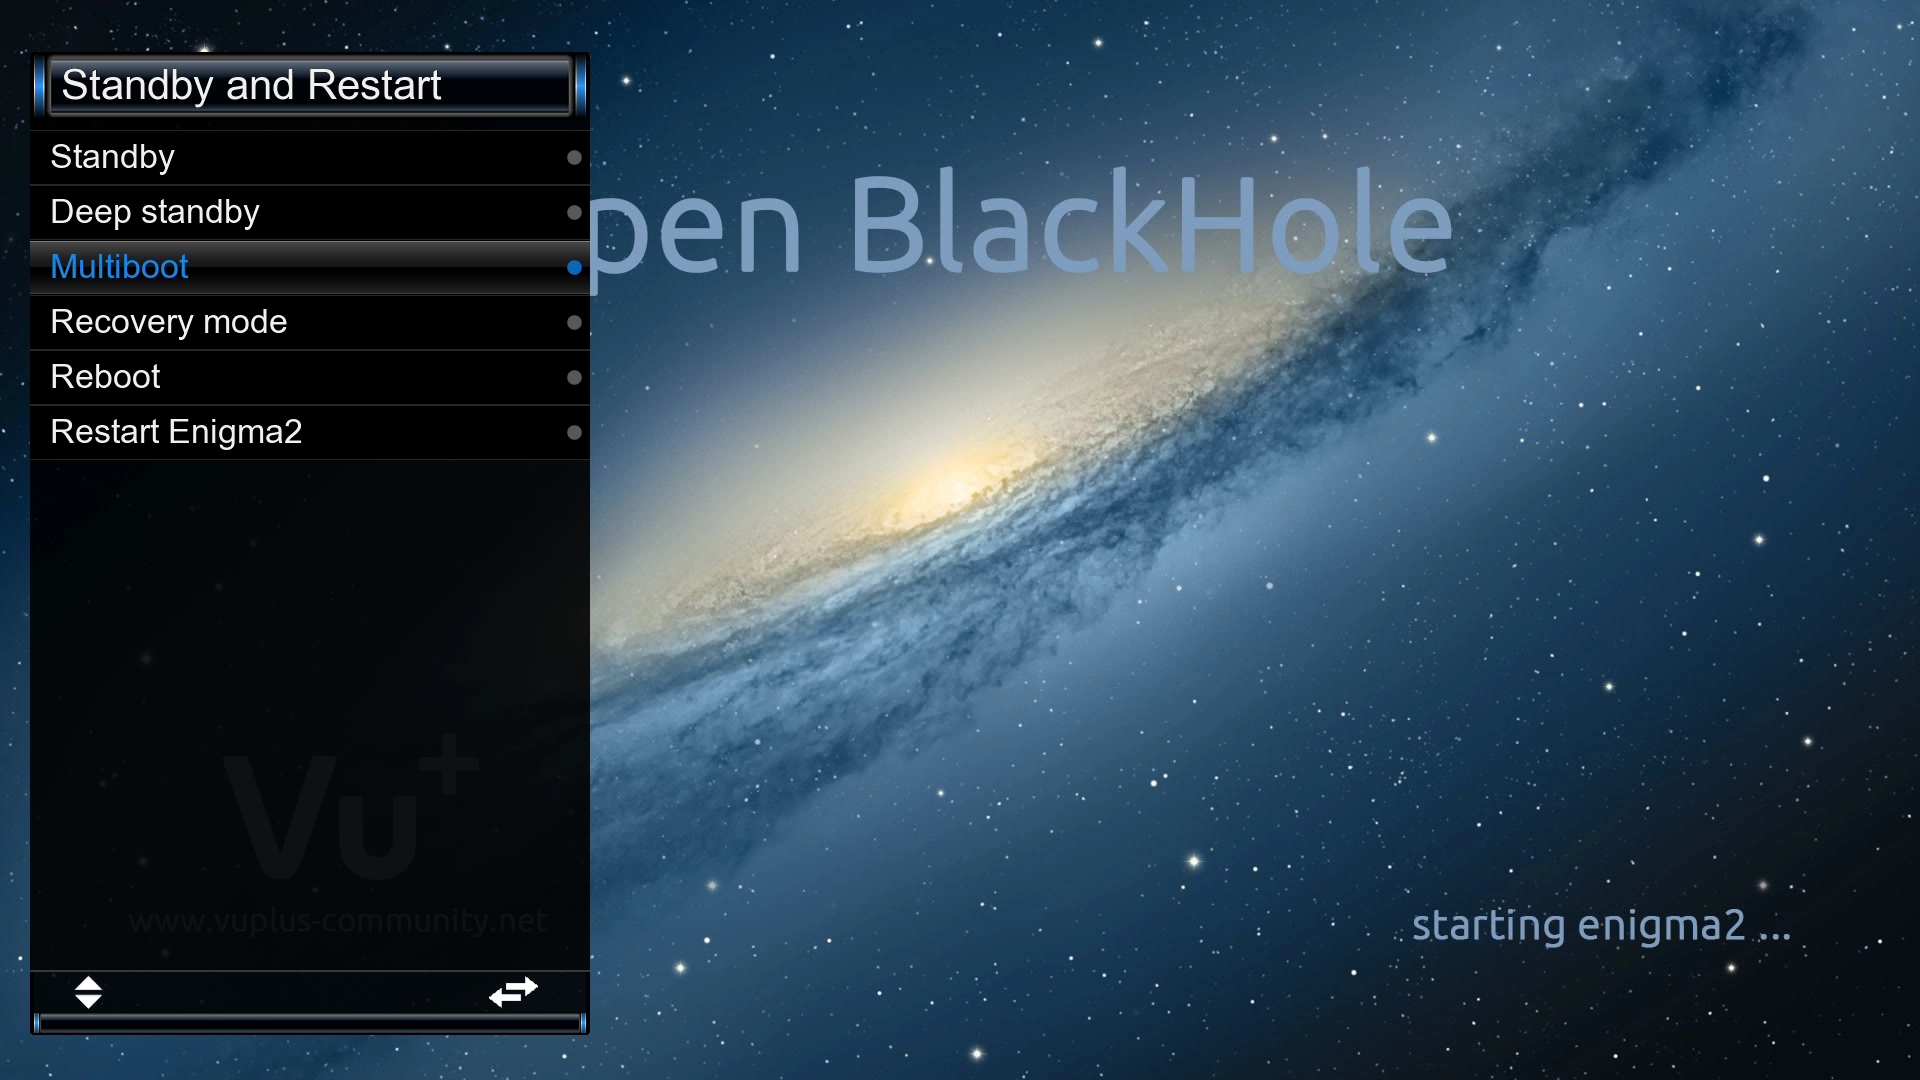Click the dot beside Standby
This screenshot has width=1920, height=1080.
point(574,158)
